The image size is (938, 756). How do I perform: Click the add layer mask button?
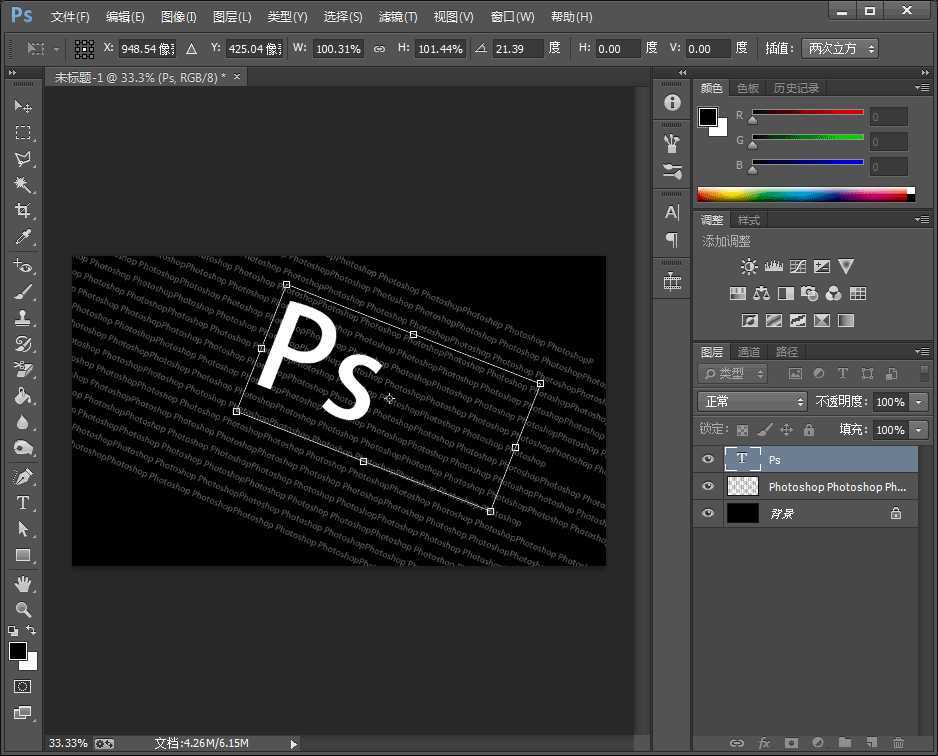[x=792, y=744]
